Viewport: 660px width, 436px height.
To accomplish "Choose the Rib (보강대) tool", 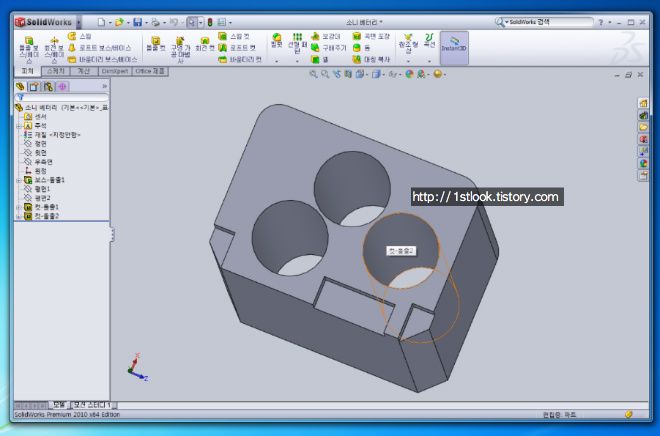I will 326,36.
